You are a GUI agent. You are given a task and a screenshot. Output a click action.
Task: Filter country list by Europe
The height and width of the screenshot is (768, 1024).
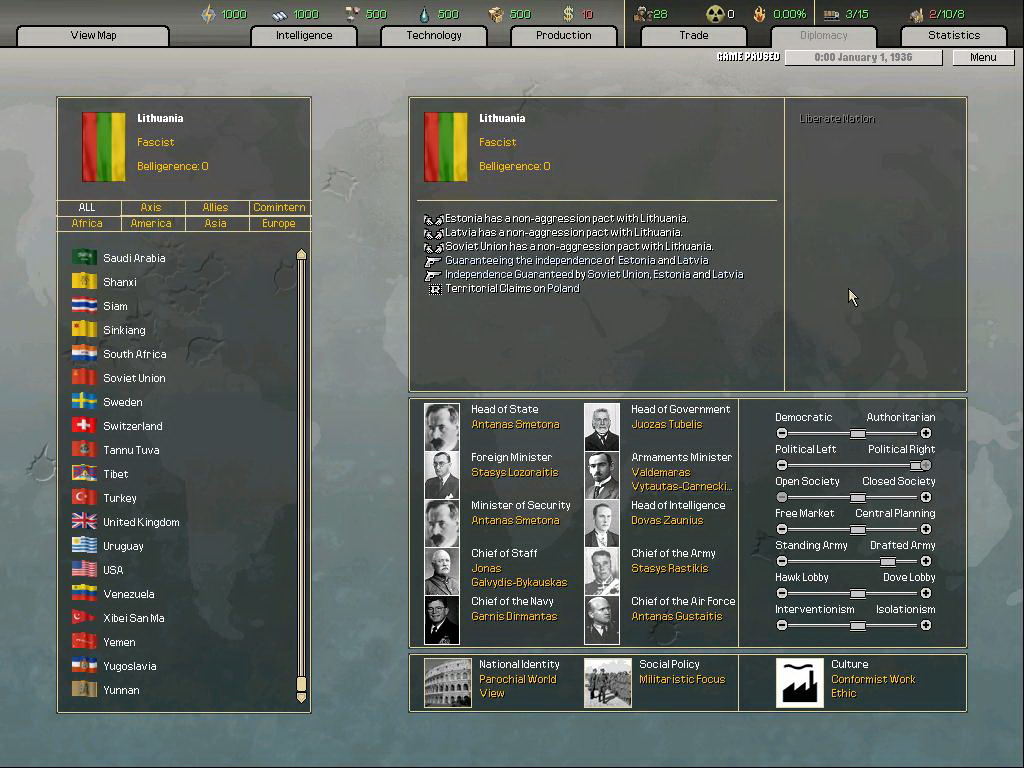[x=279, y=224]
